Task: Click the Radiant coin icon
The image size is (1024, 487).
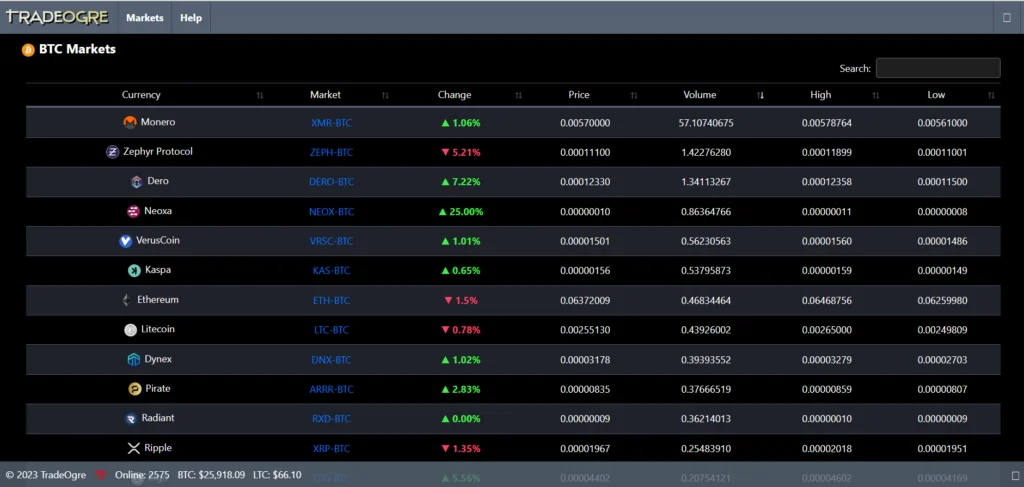Action: (131, 418)
